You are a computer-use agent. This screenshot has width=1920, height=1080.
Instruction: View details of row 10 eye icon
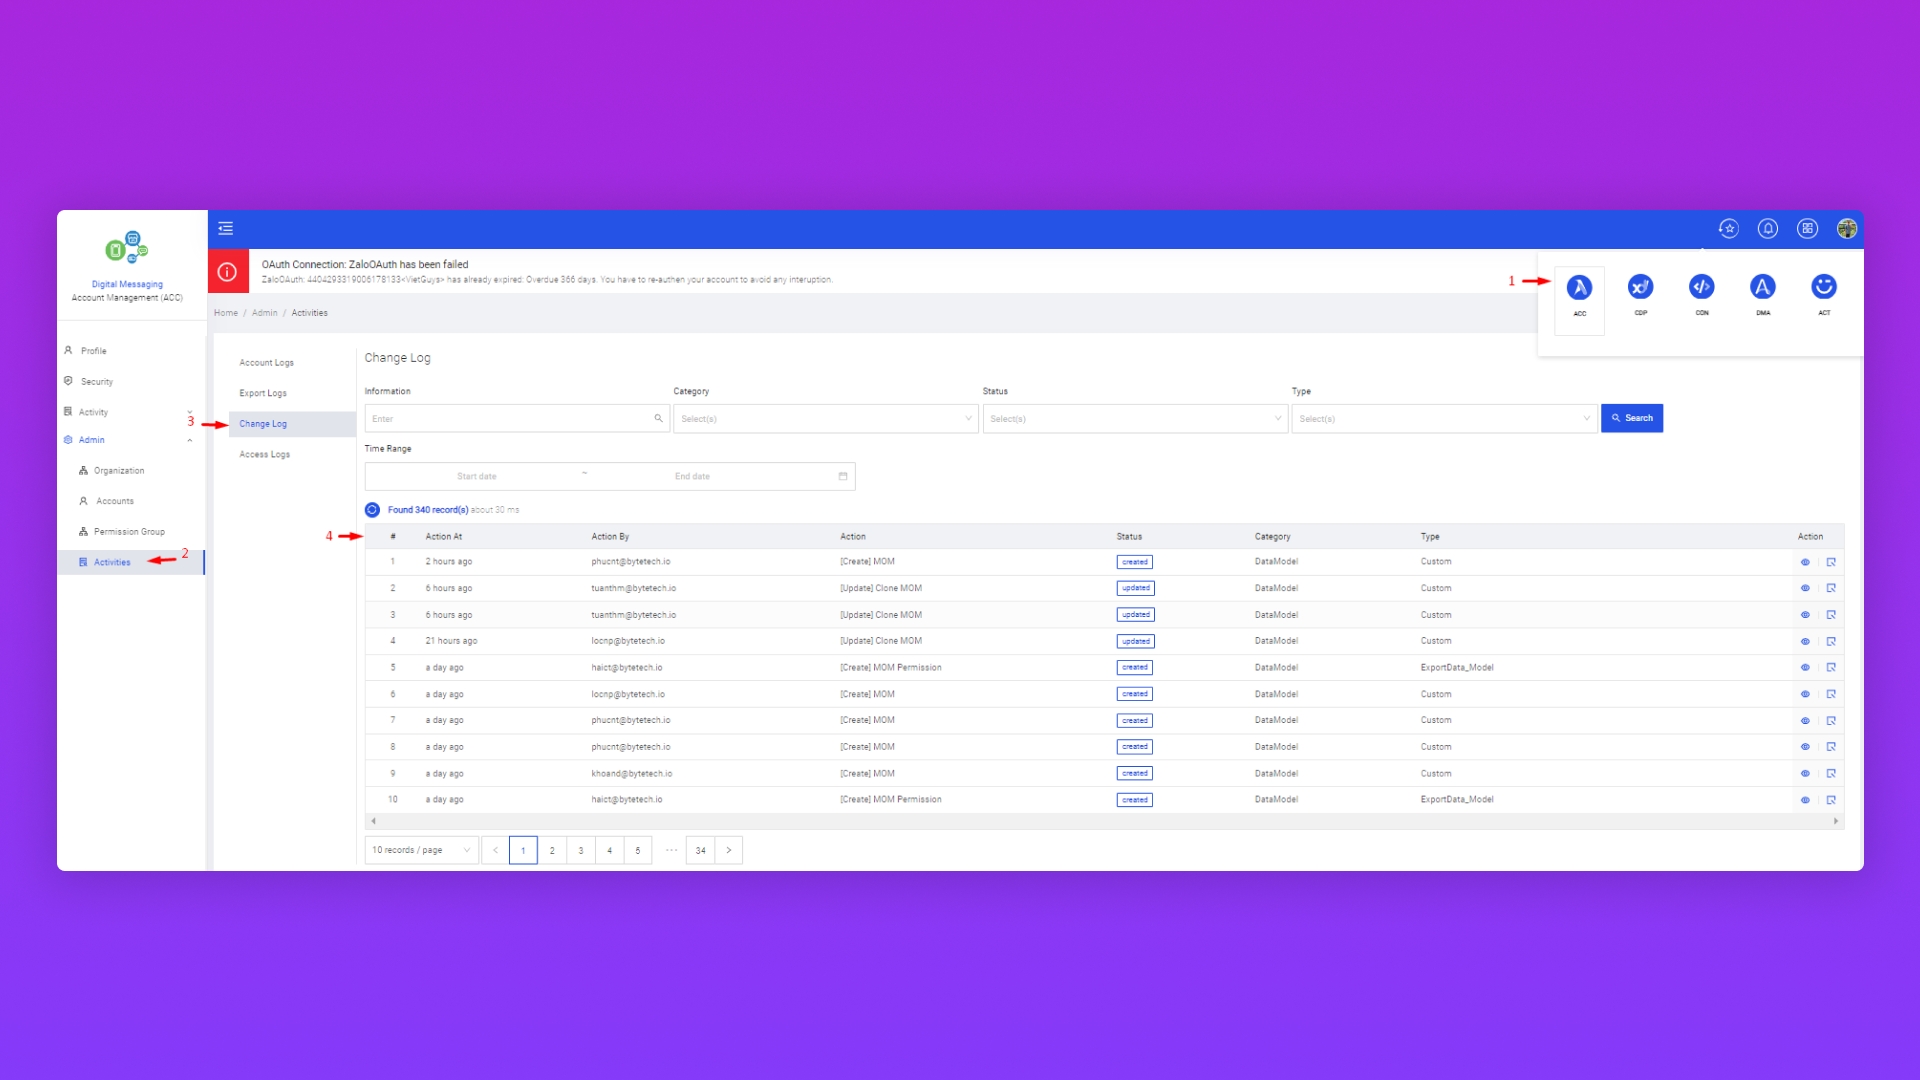coord(1805,800)
